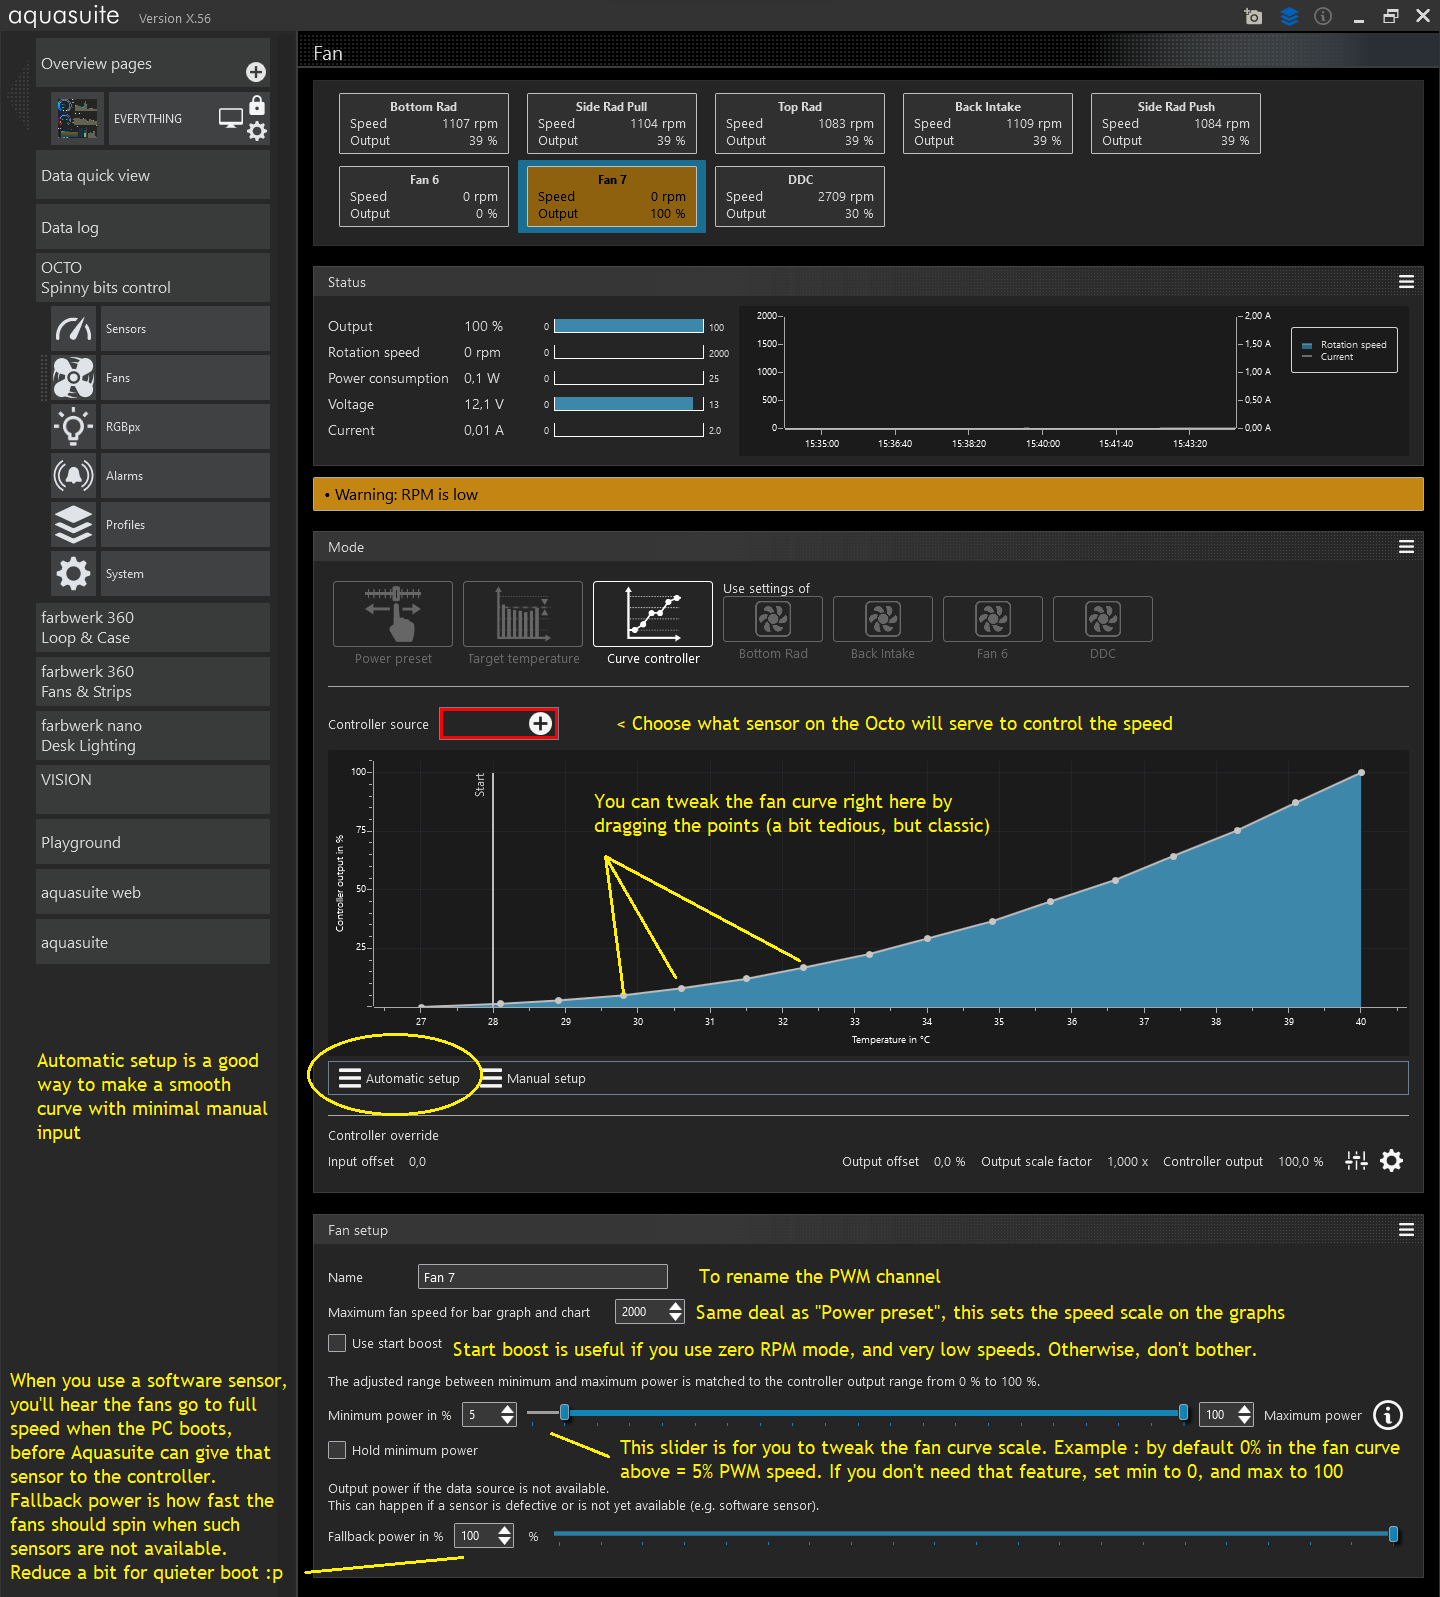Open Playground section in sidebar
Viewport: 1440px width, 1597px height.
click(x=153, y=842)
